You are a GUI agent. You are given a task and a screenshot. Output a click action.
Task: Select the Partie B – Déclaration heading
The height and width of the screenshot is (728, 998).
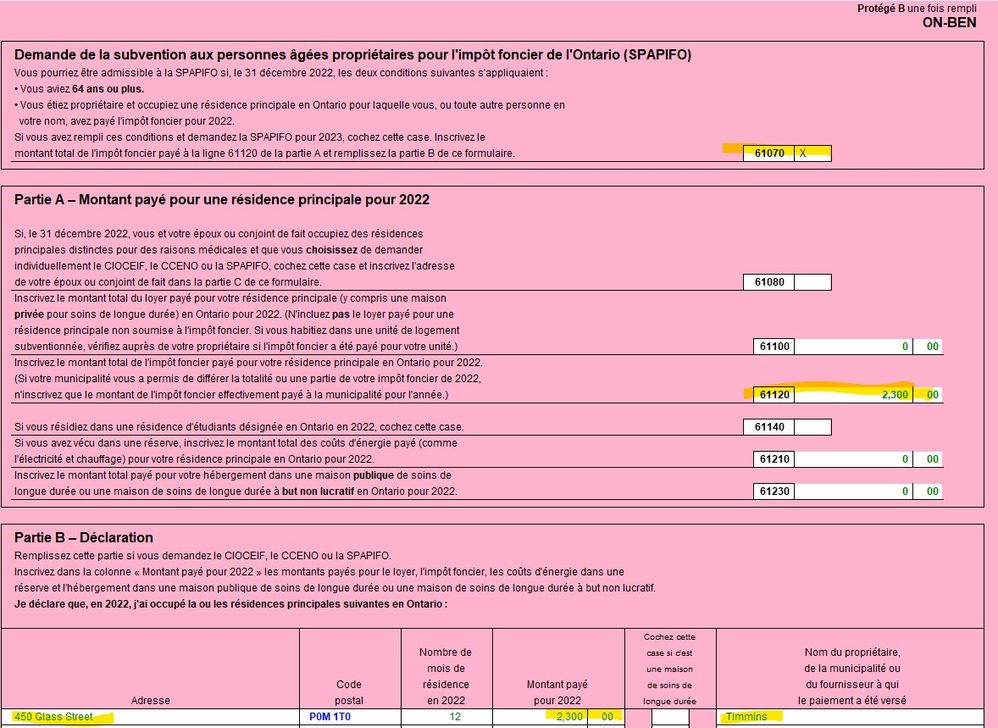(x=83, y=537)
